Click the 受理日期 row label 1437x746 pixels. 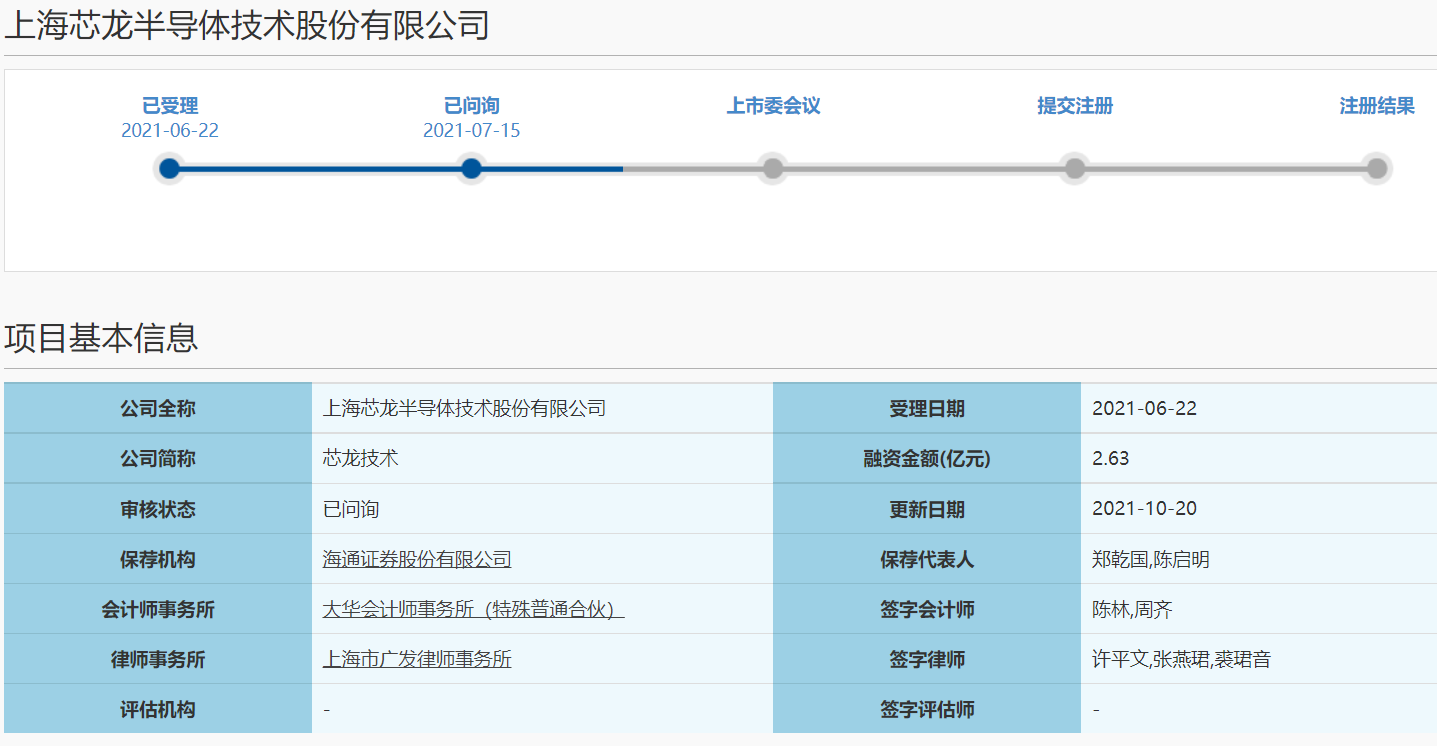point(926,407)
